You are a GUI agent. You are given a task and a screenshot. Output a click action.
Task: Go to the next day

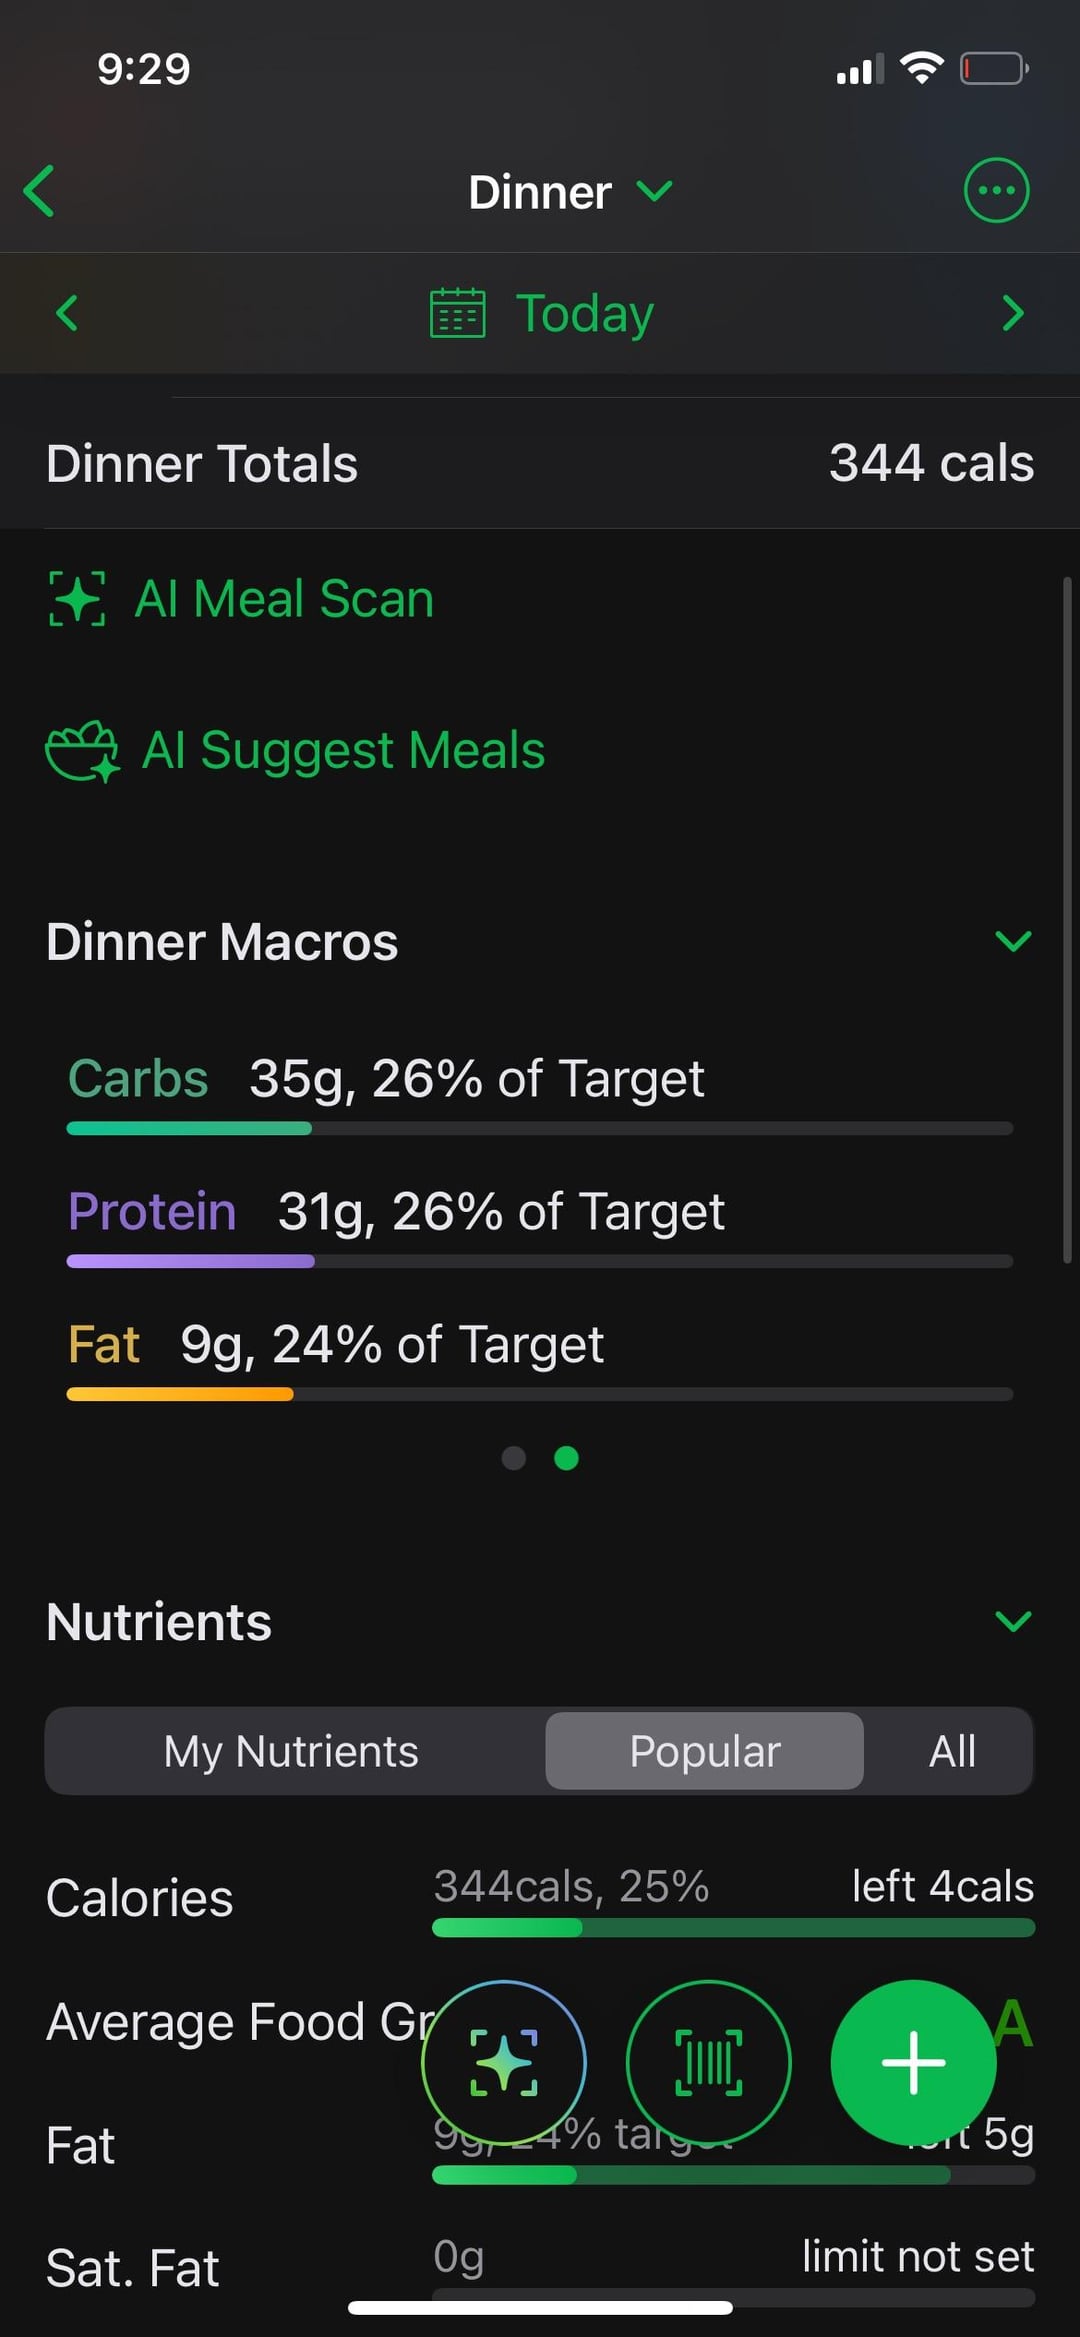(1012, 313)
